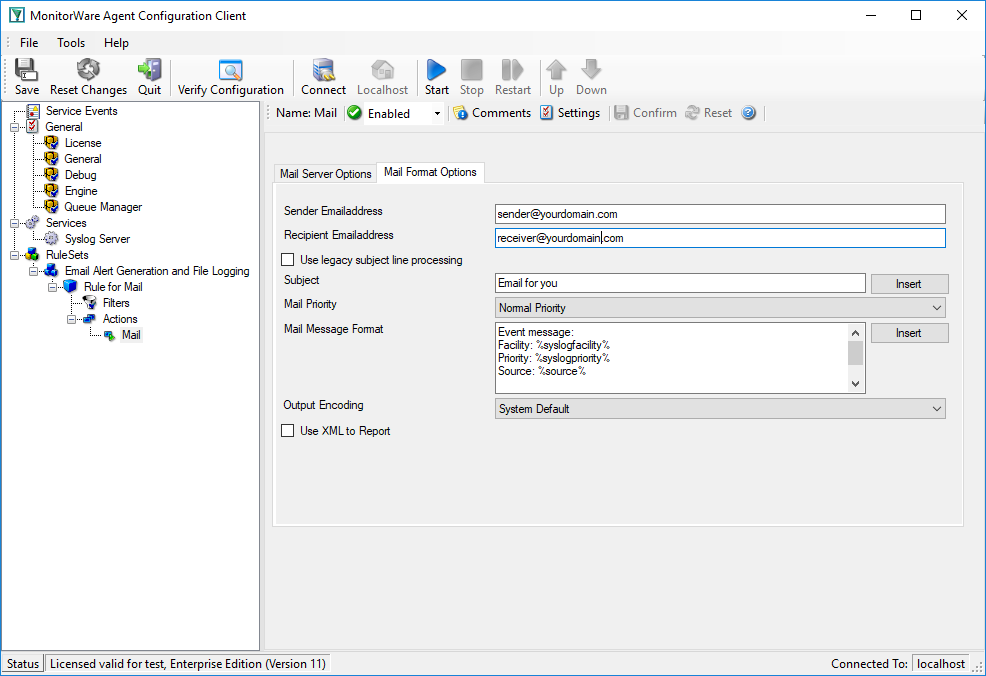Select the Filters node under Rule for Mail
The height and width of the screenshot is (676, 986).
coord(116,303)
